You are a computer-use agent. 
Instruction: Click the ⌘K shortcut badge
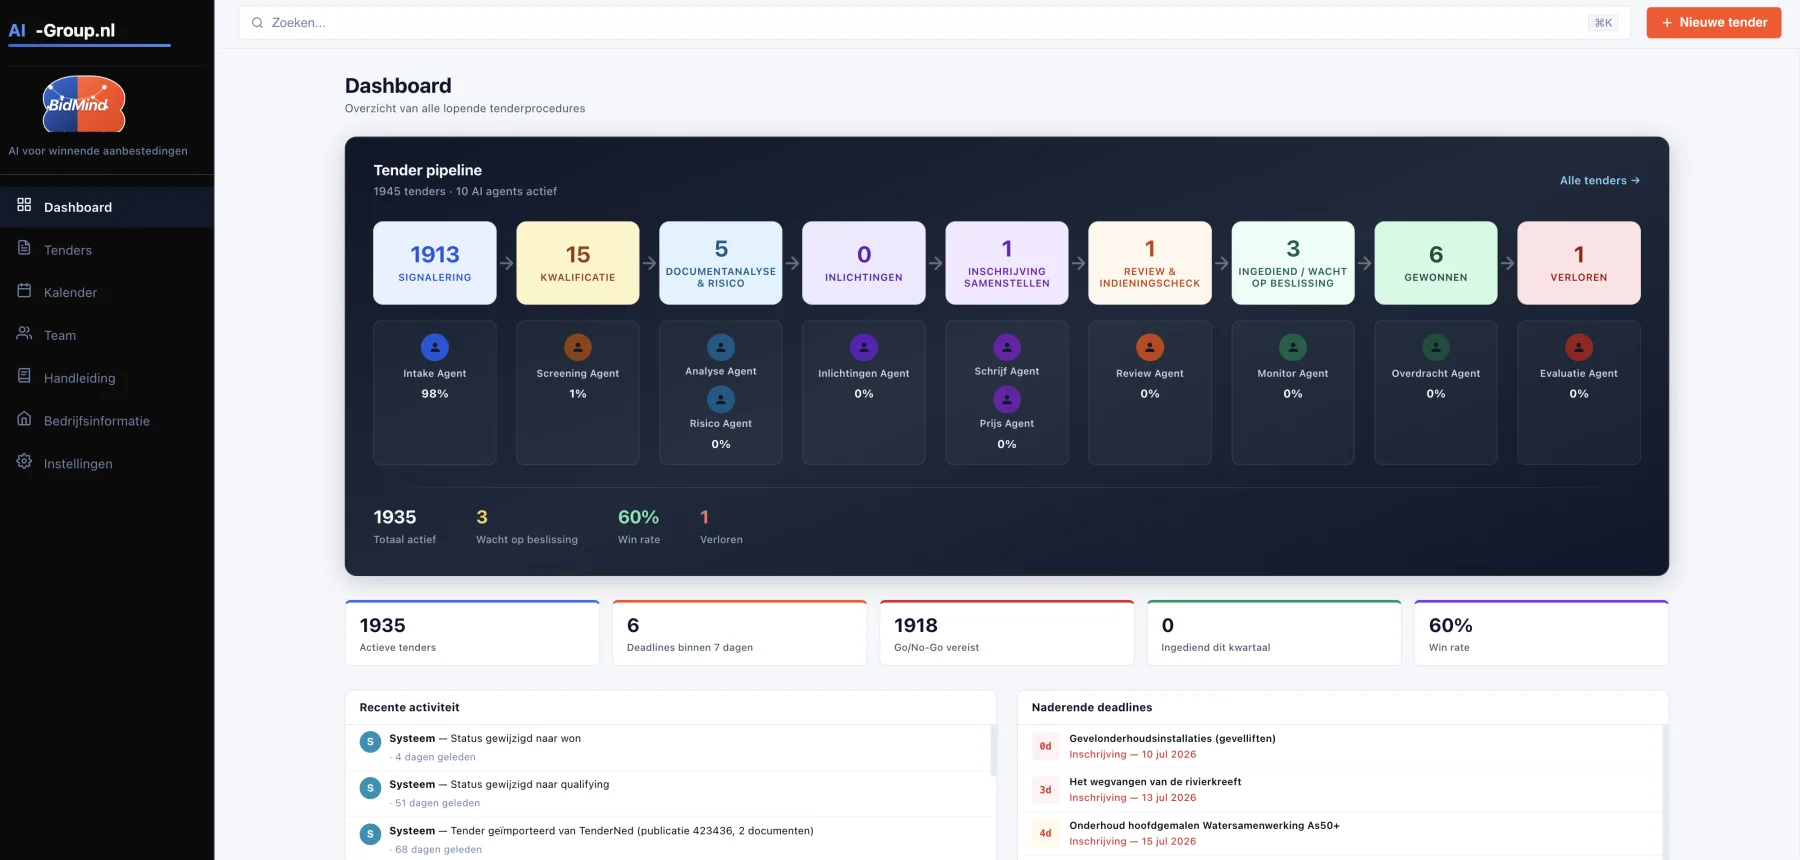click(x=1603, y=22)
